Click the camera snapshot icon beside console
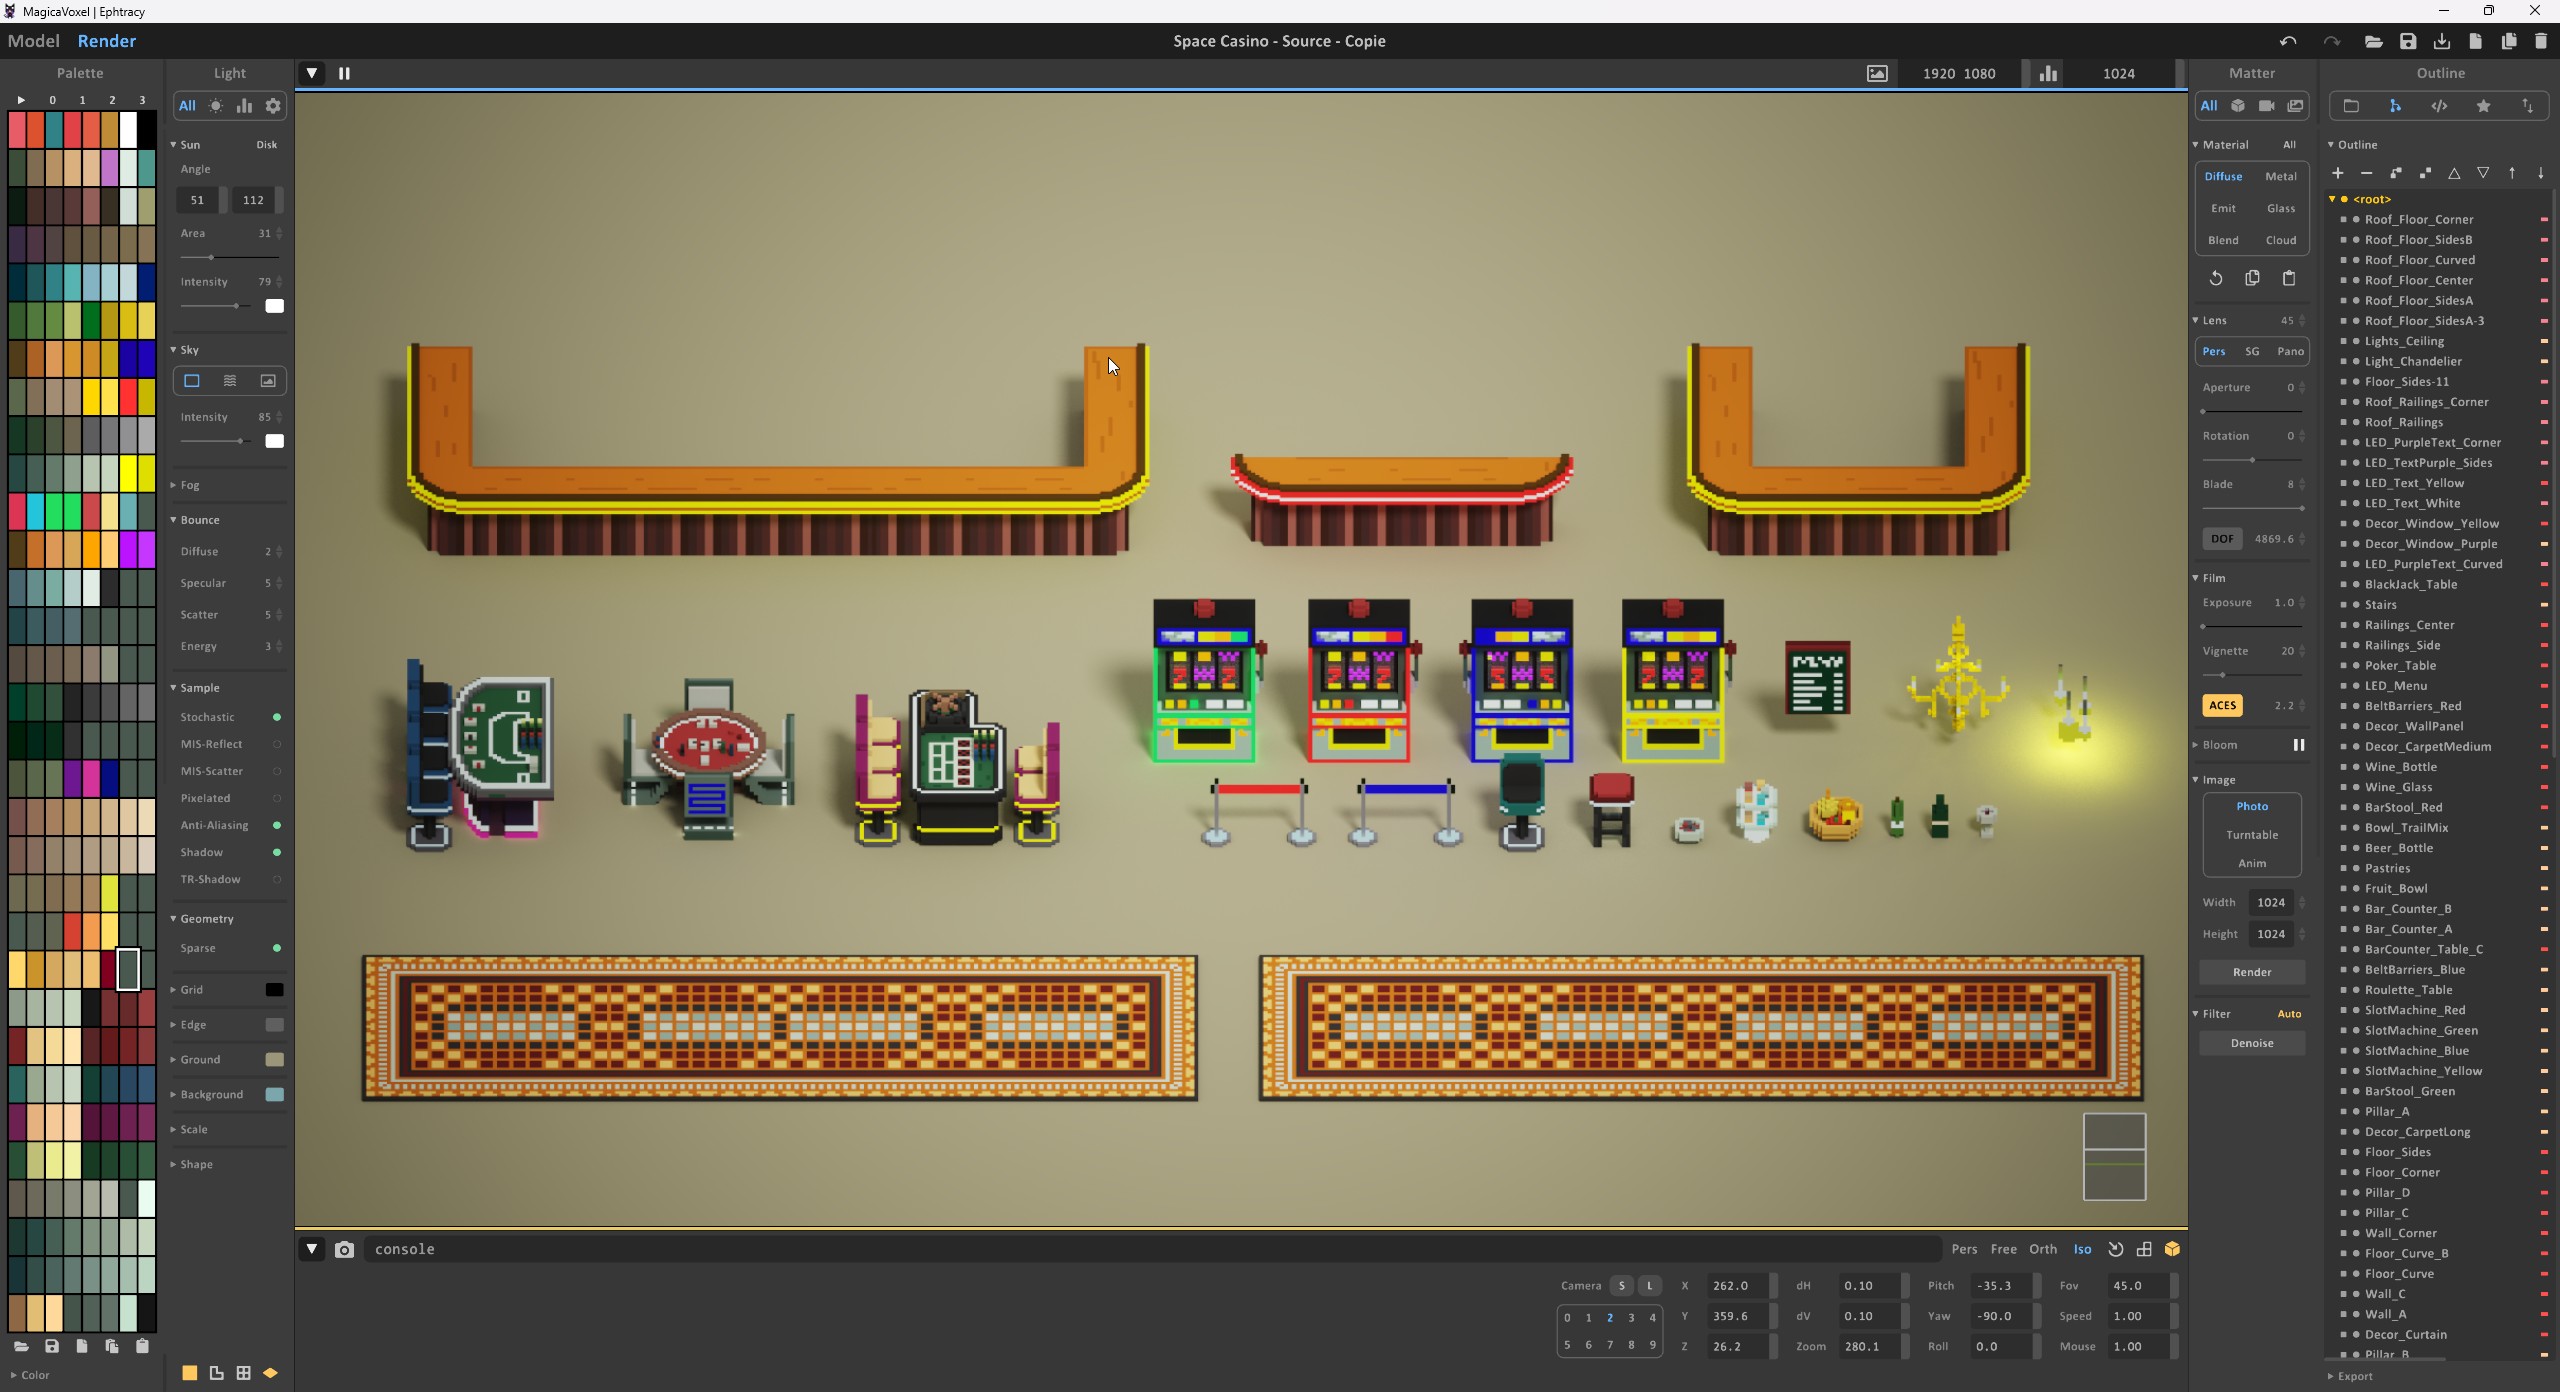This screenshot has width=2560, height=1392. (x=344, y=1249)
